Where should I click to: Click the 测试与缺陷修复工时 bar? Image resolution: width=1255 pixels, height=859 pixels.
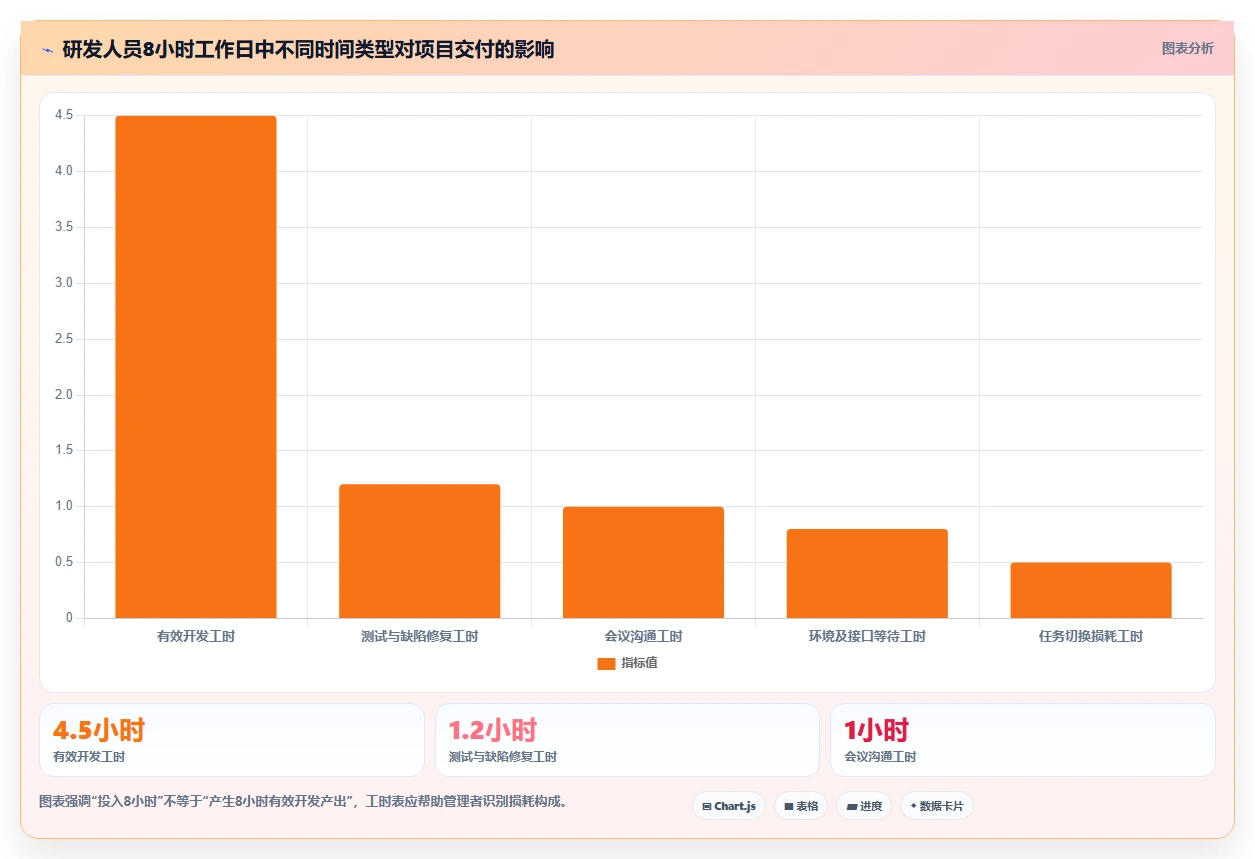coord(419,551)
